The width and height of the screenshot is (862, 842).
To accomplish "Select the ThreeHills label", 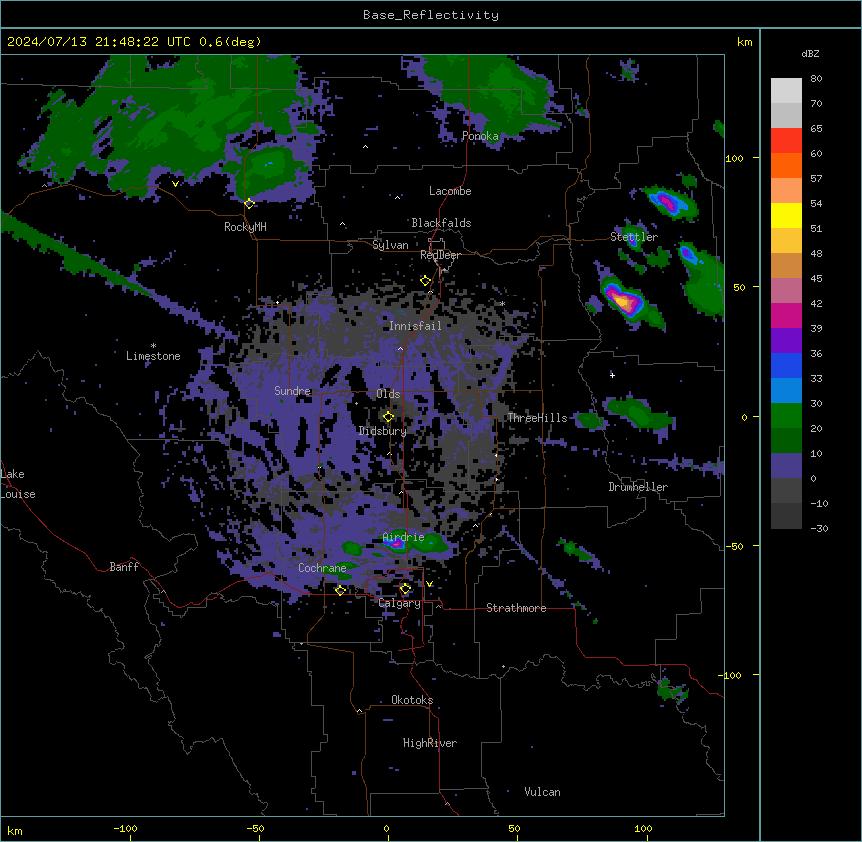I will pos(537,418).
